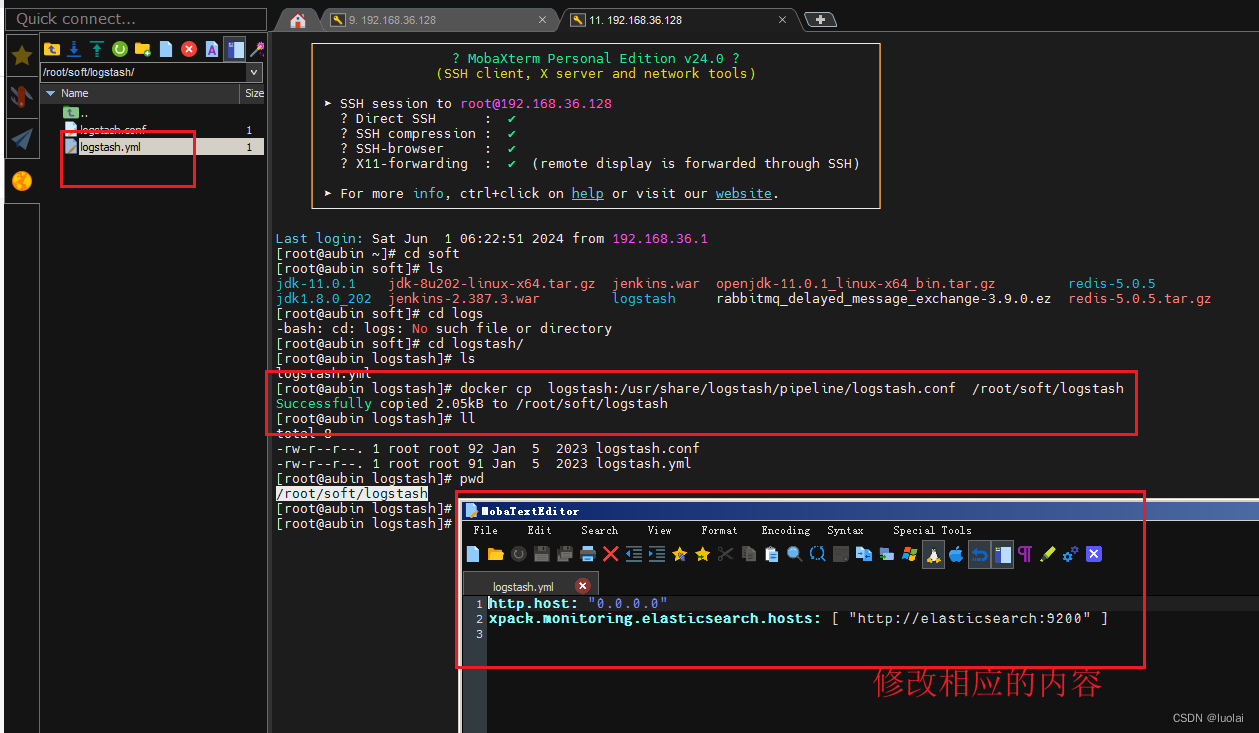Viewport: 1259px width, 733px height.
Task: Open the Macros paper-plane sidebar tab
Action: tap(22, 138)
